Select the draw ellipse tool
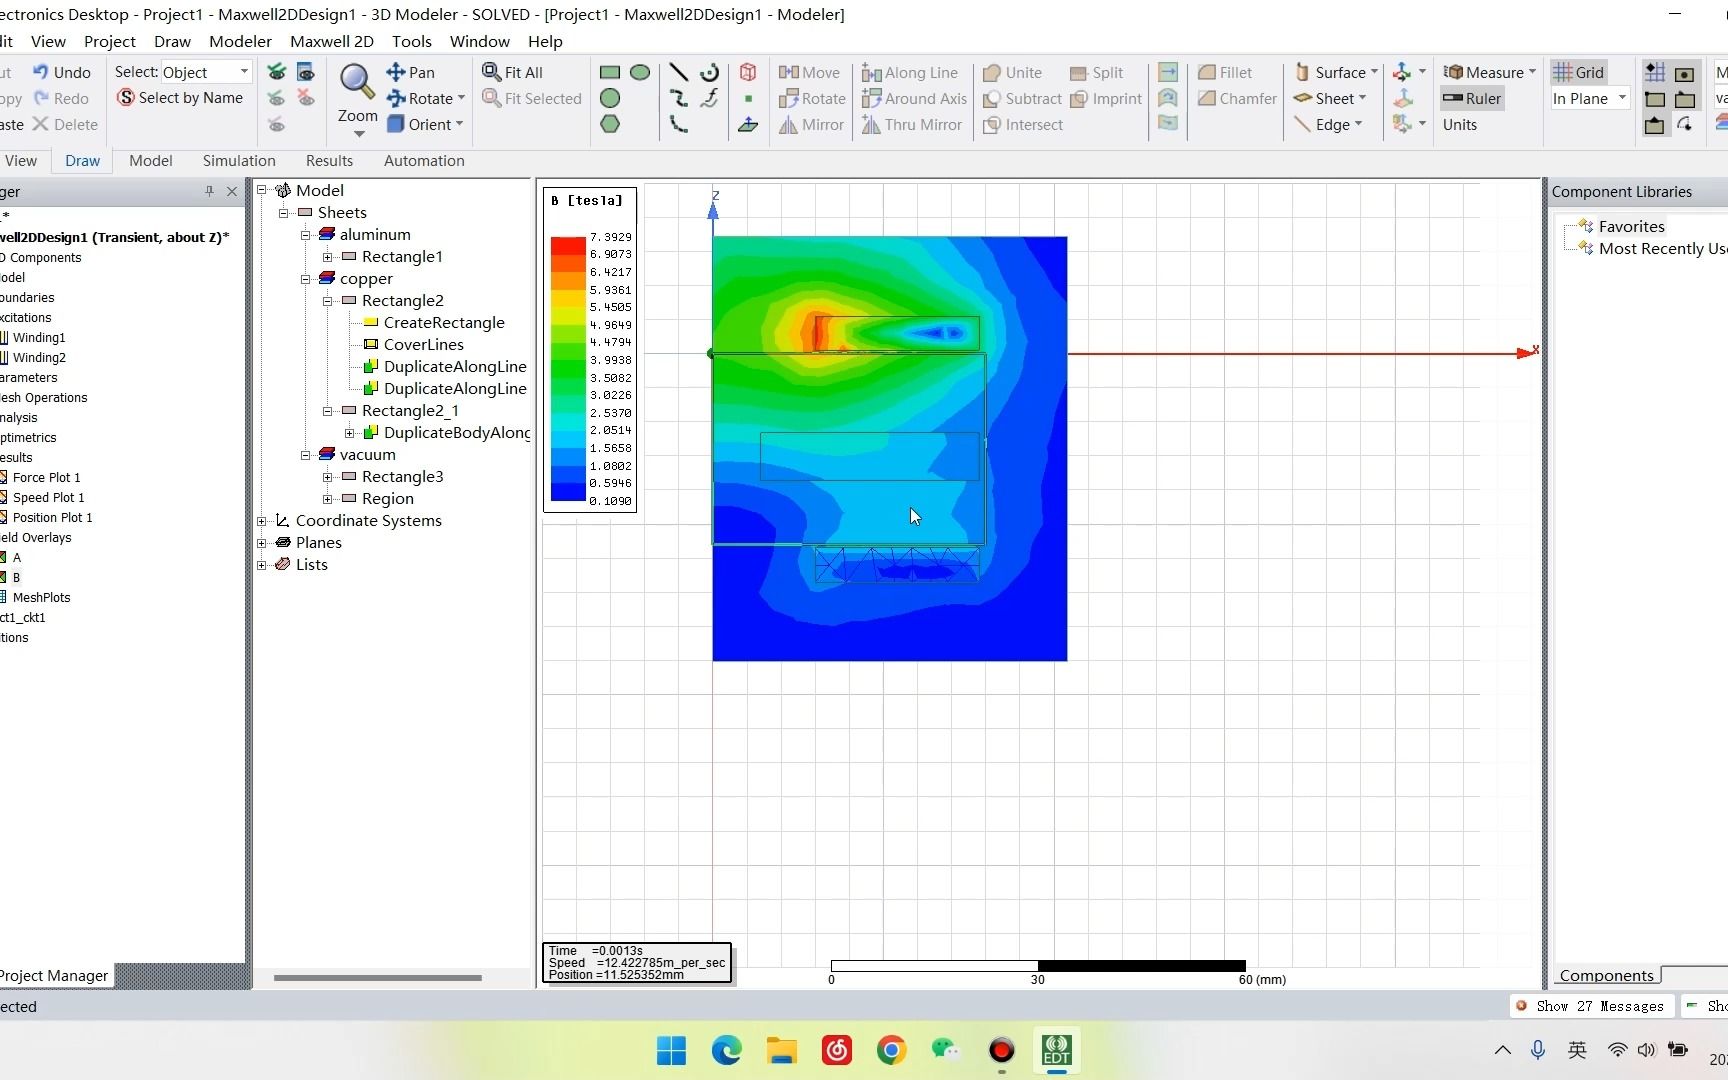This screenshot has width=1728, height=1080. point(640,72)
